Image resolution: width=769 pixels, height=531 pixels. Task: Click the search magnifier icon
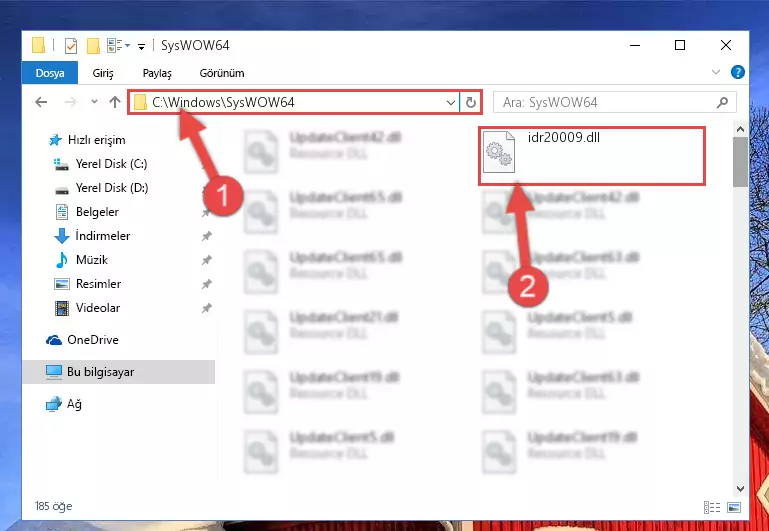click(722, 102)
